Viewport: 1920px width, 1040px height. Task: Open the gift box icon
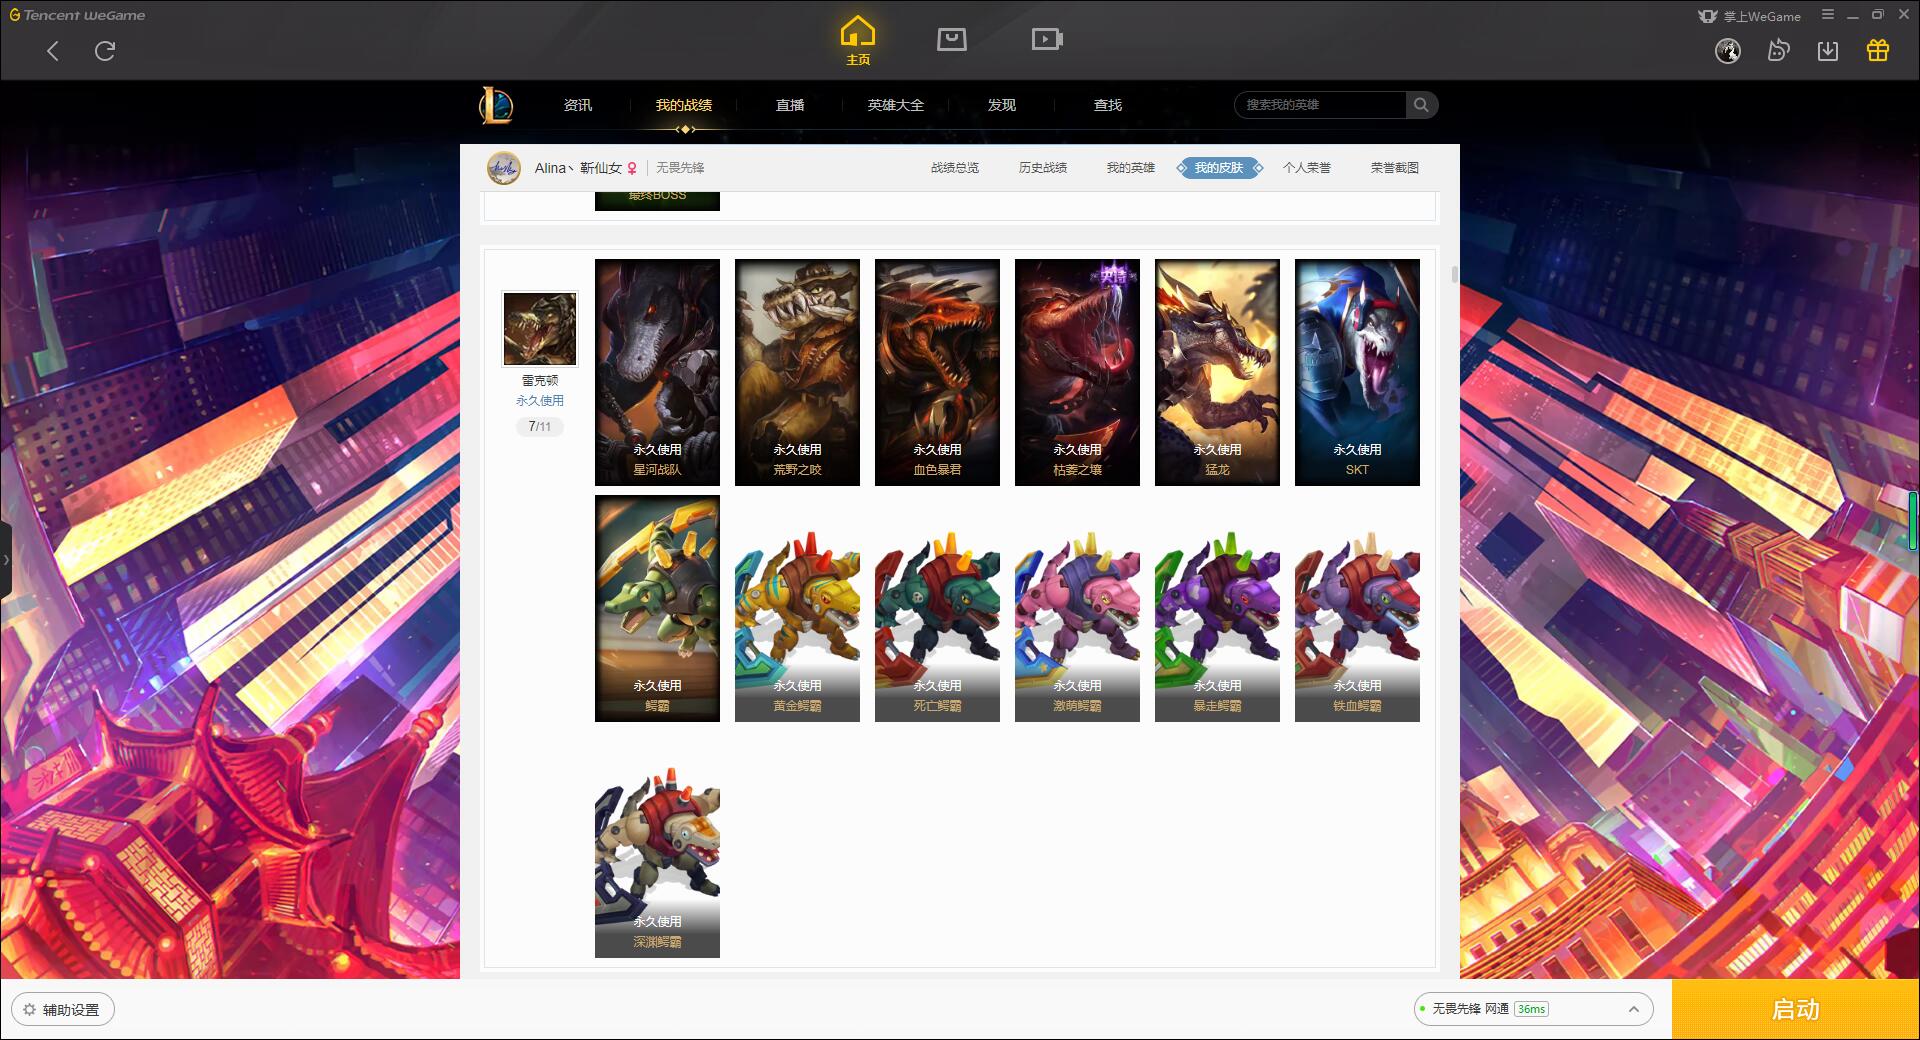point(1878,51)
